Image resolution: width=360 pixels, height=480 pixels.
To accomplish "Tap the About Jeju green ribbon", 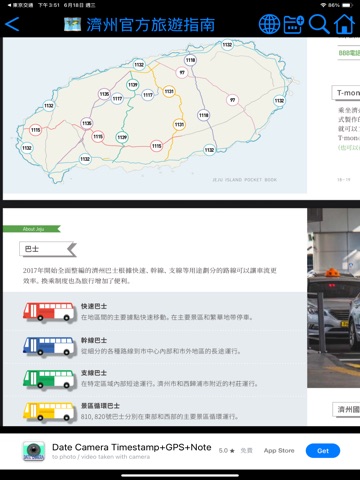I will [x=32, y=229].
